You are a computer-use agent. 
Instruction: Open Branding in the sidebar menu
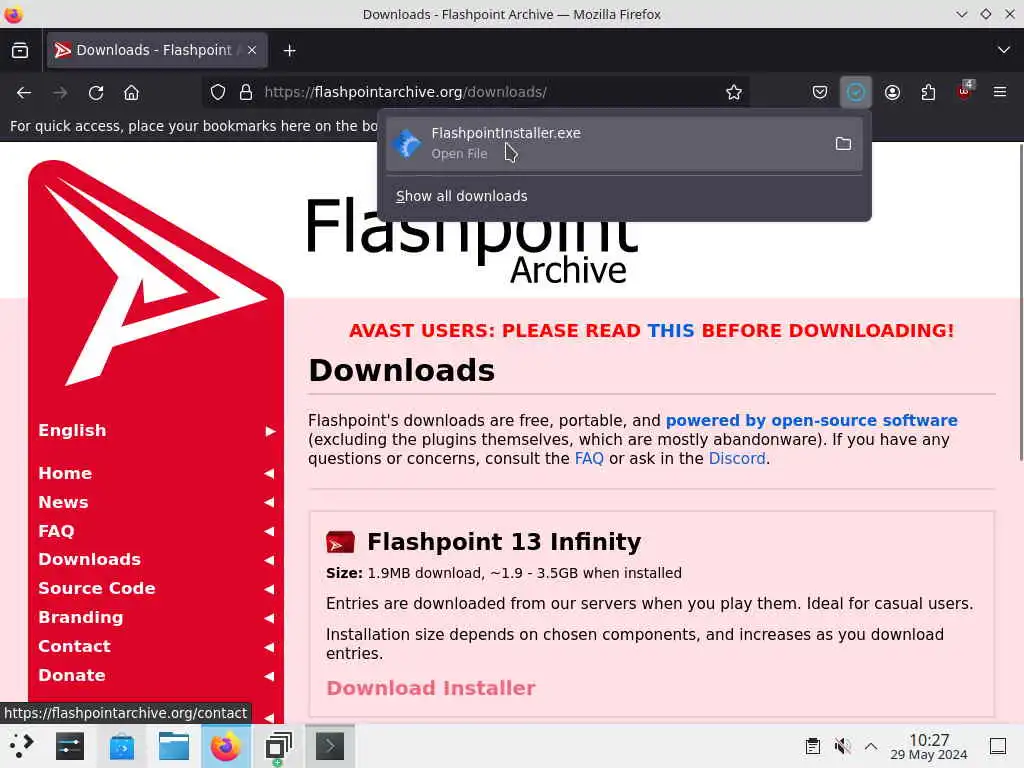coord(80,617)
